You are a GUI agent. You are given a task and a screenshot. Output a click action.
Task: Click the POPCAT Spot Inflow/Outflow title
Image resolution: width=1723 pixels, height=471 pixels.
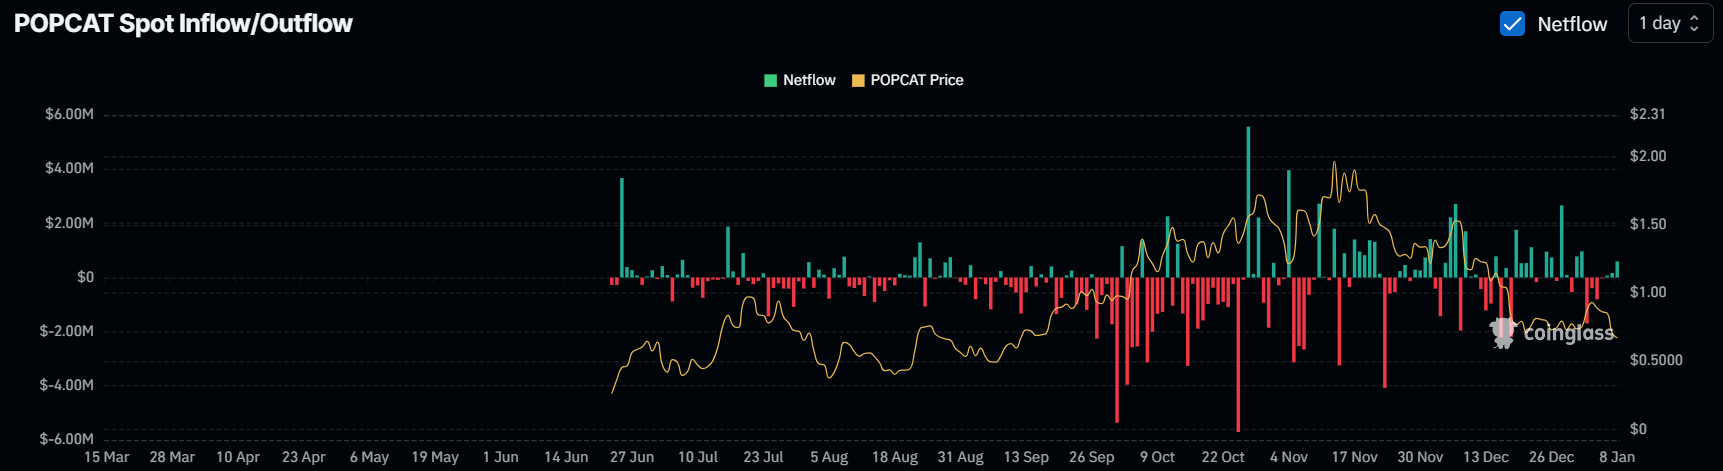click(x=183, y=24)
